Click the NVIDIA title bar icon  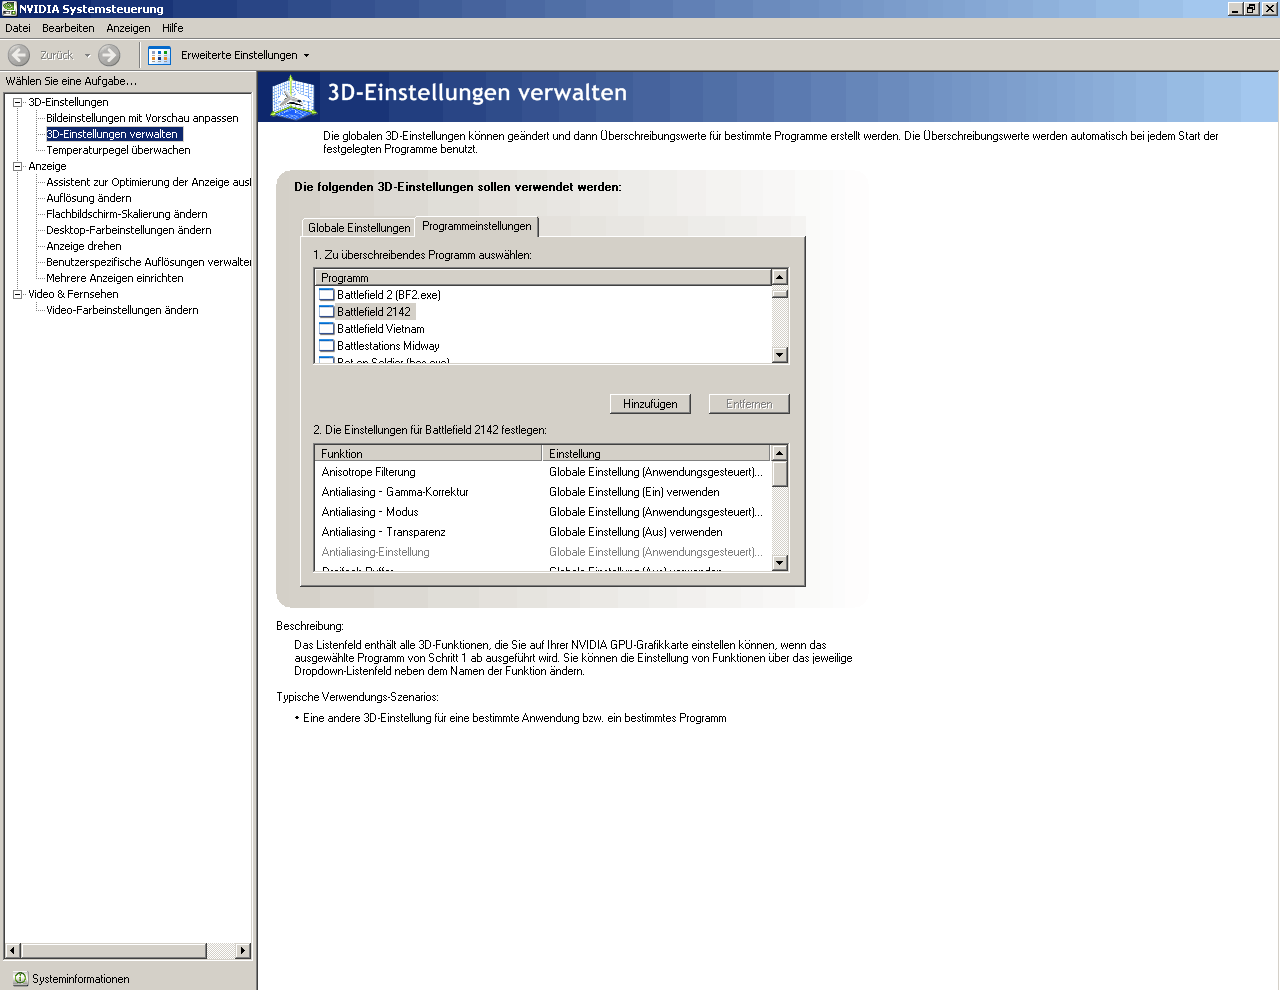9,8
